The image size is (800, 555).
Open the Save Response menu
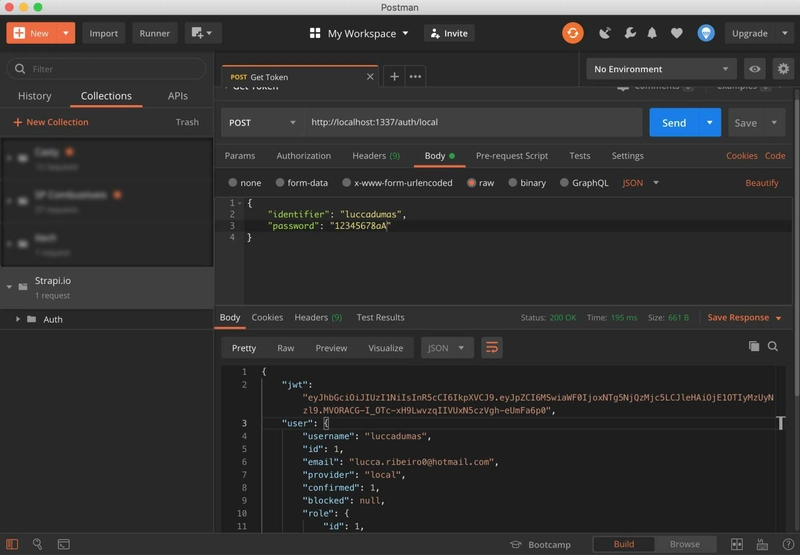click(744, 317)
